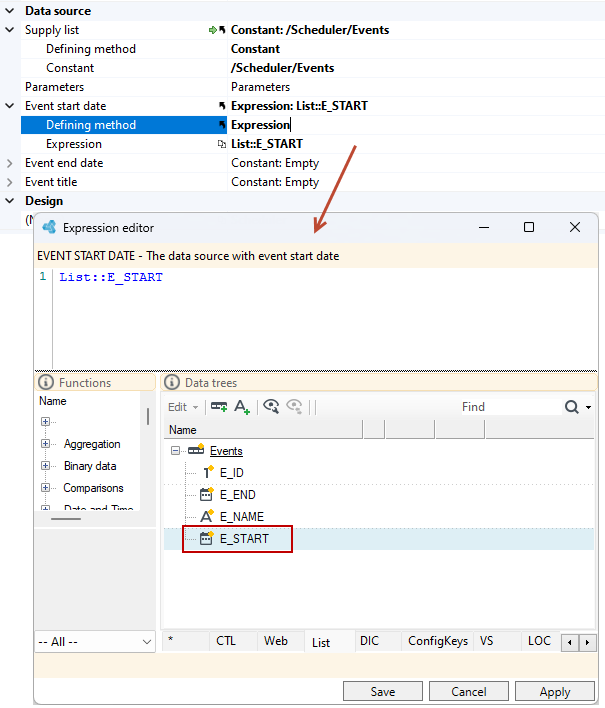Expand the Aggregation functions node

point(45,443)
